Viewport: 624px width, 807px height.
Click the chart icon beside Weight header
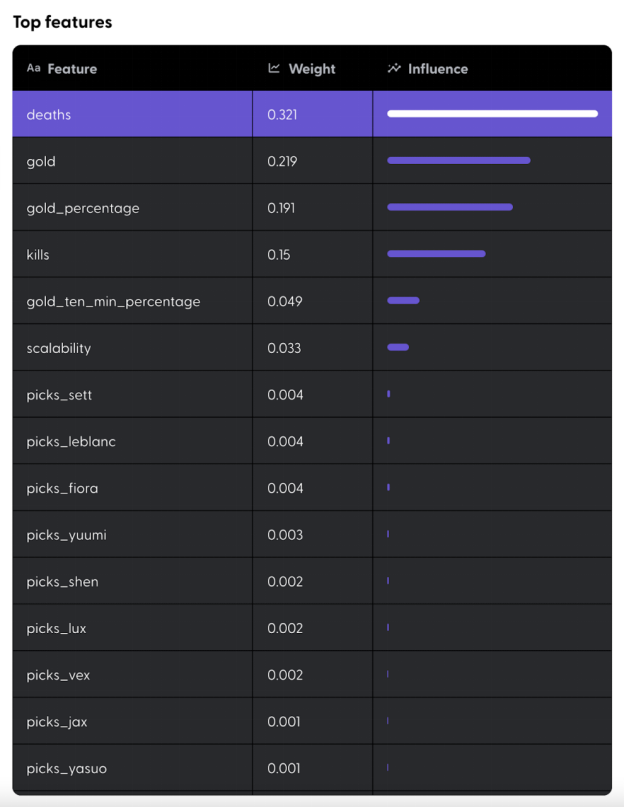coord(274,69)
